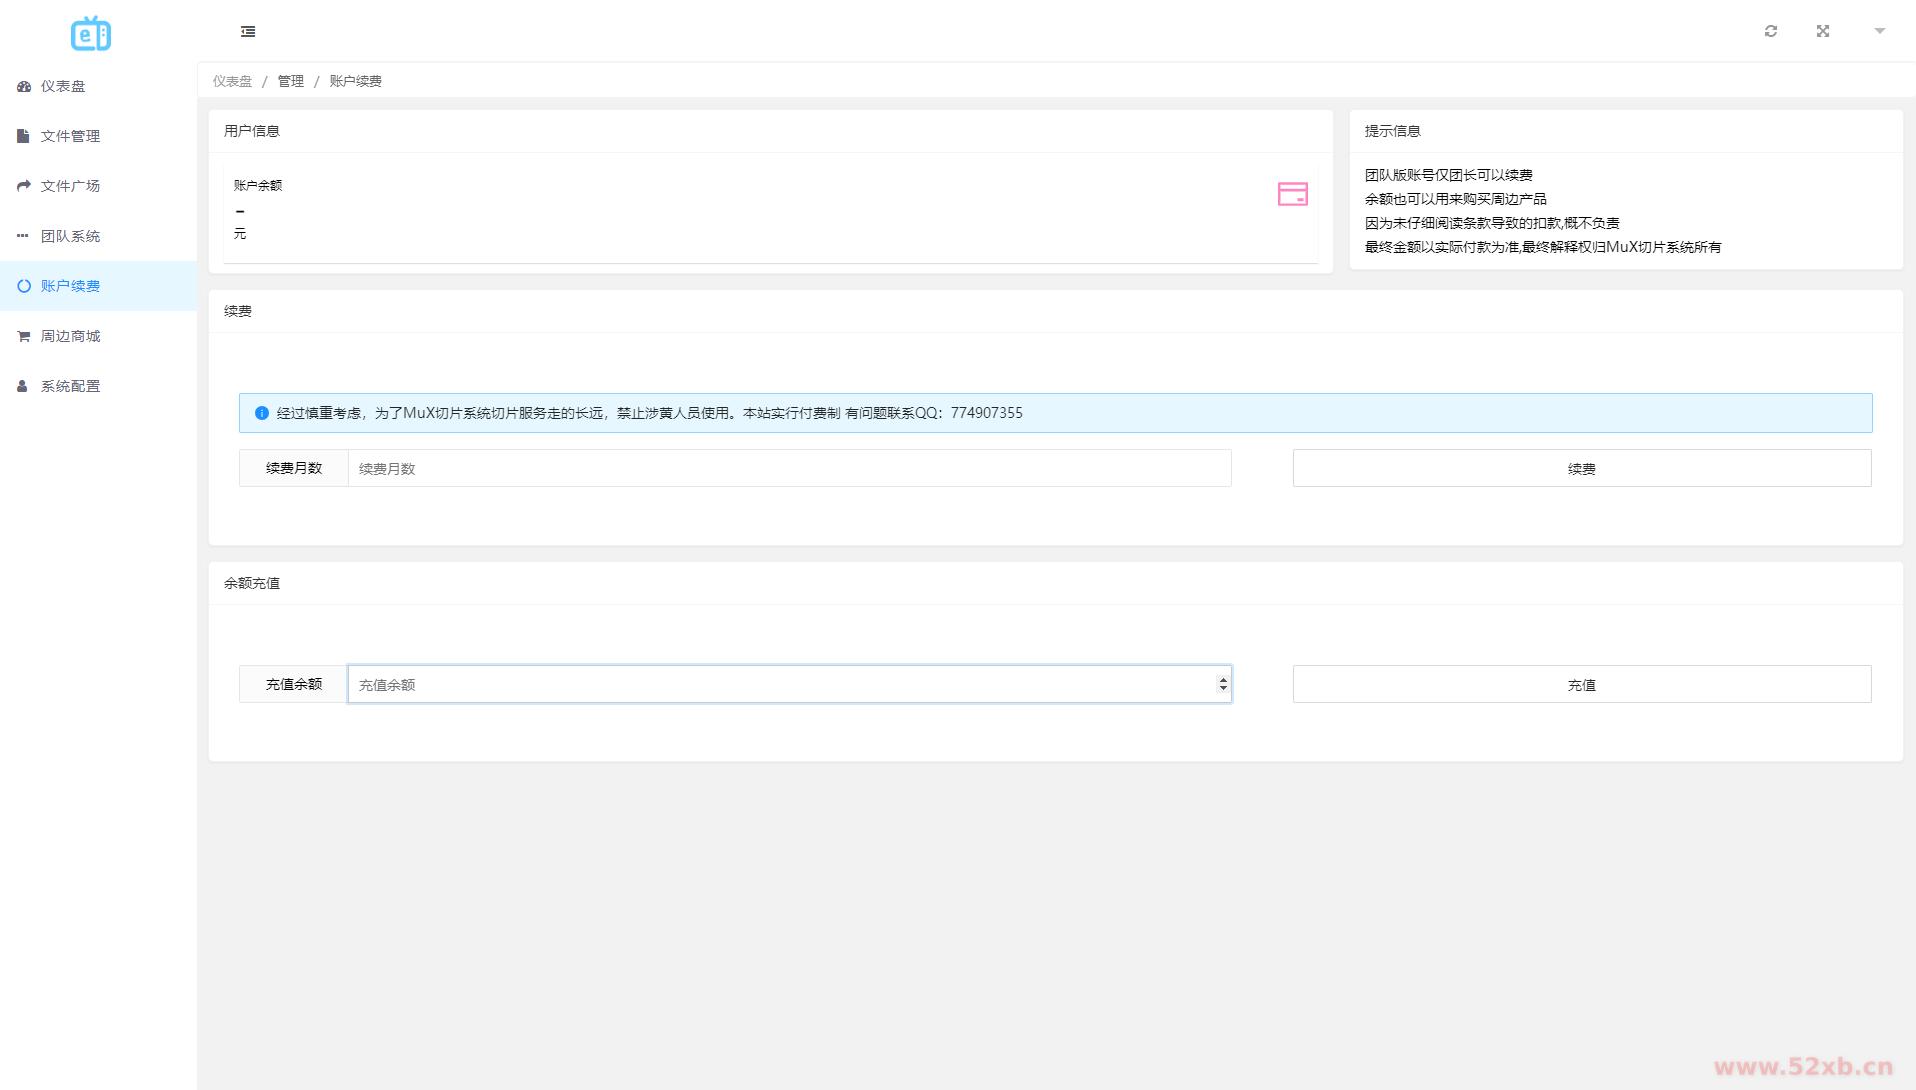Select 账户续费 in the sidebar

click(x=70, y=286)
